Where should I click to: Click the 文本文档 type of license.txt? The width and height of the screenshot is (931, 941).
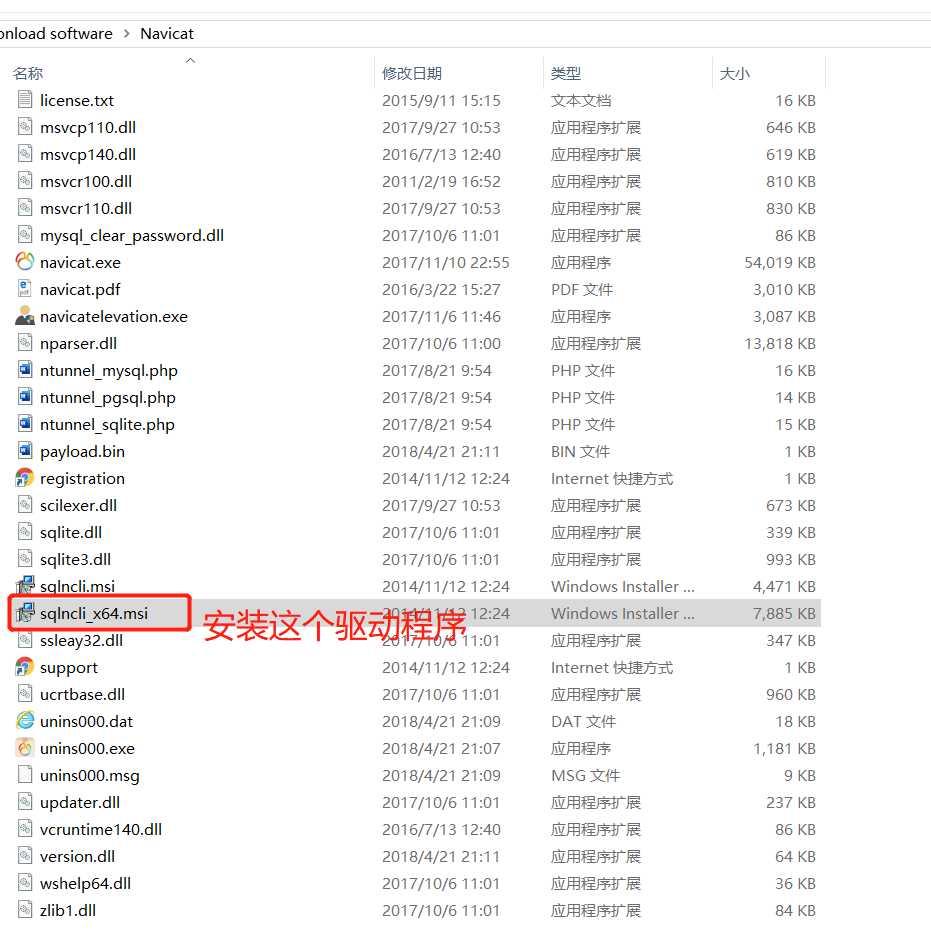(581, 100)
